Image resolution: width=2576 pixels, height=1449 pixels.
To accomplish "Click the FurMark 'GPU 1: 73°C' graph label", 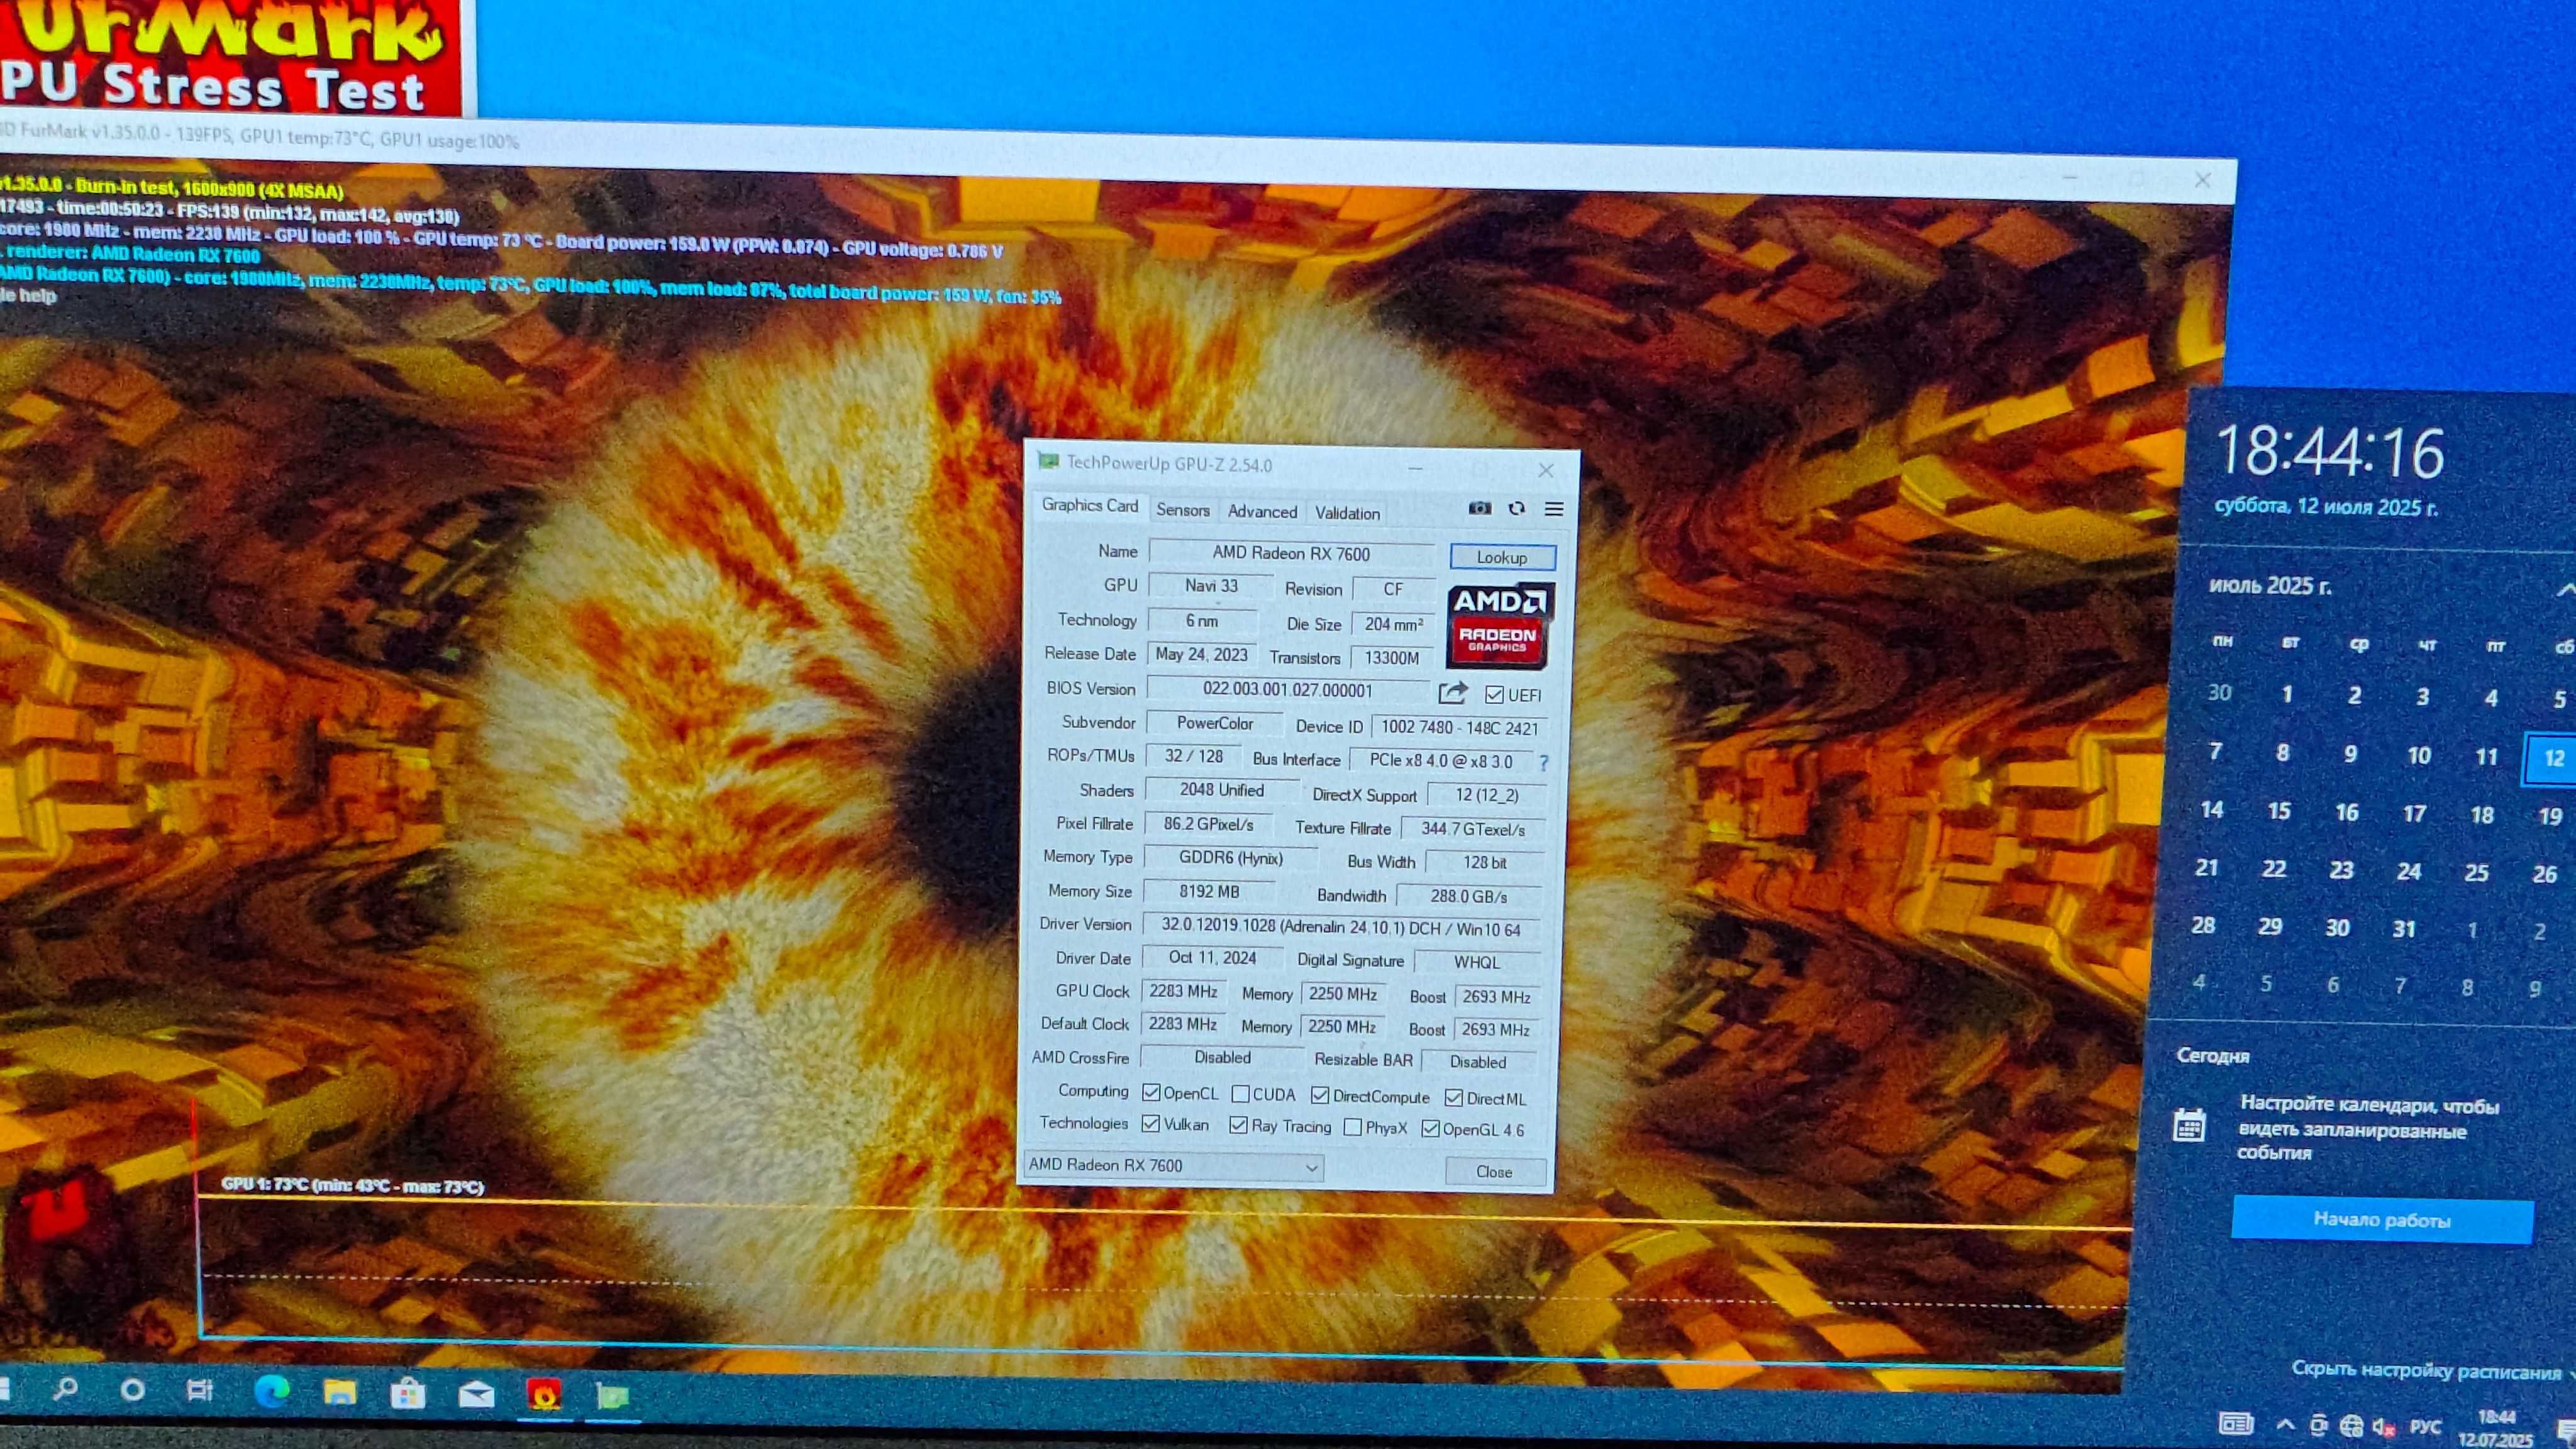I will [x=352, y=1186].
